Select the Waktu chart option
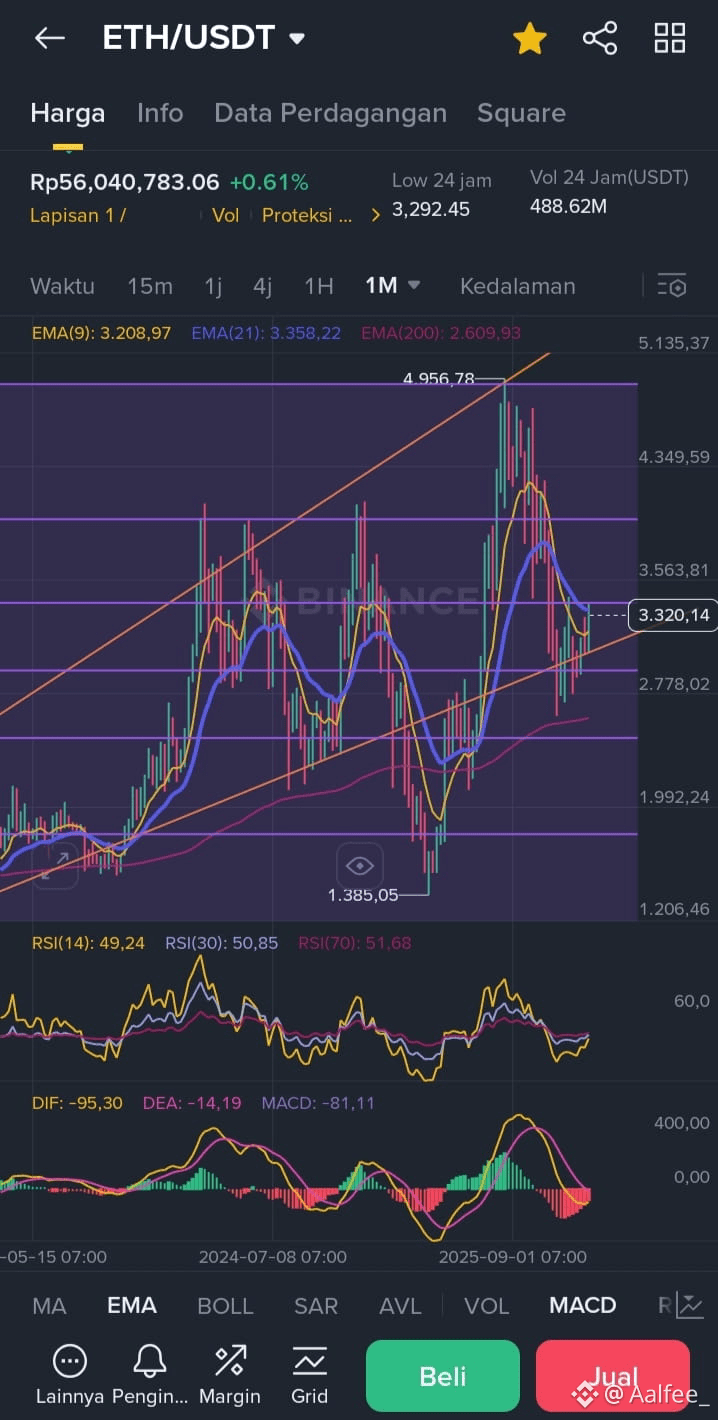The image size is (718, 1420). [62, 286]
